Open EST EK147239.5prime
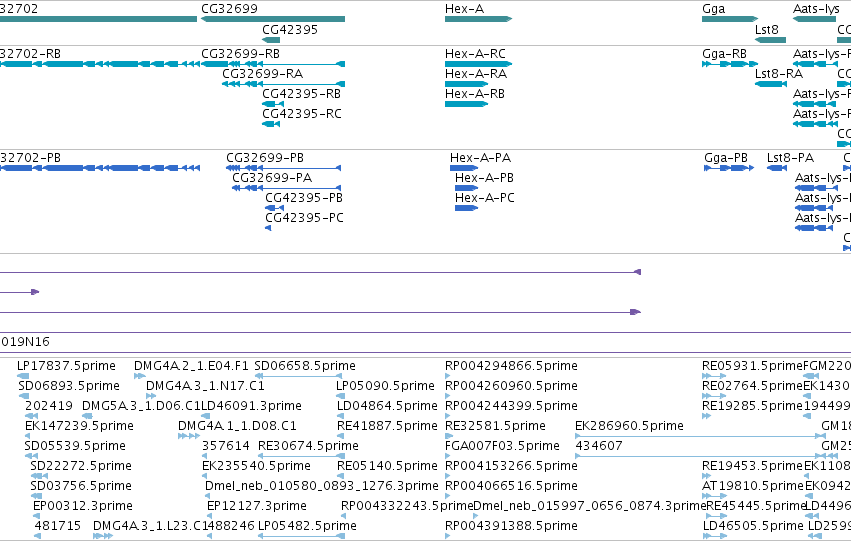This screenshot has width=851, height=541. click(79, 426)
